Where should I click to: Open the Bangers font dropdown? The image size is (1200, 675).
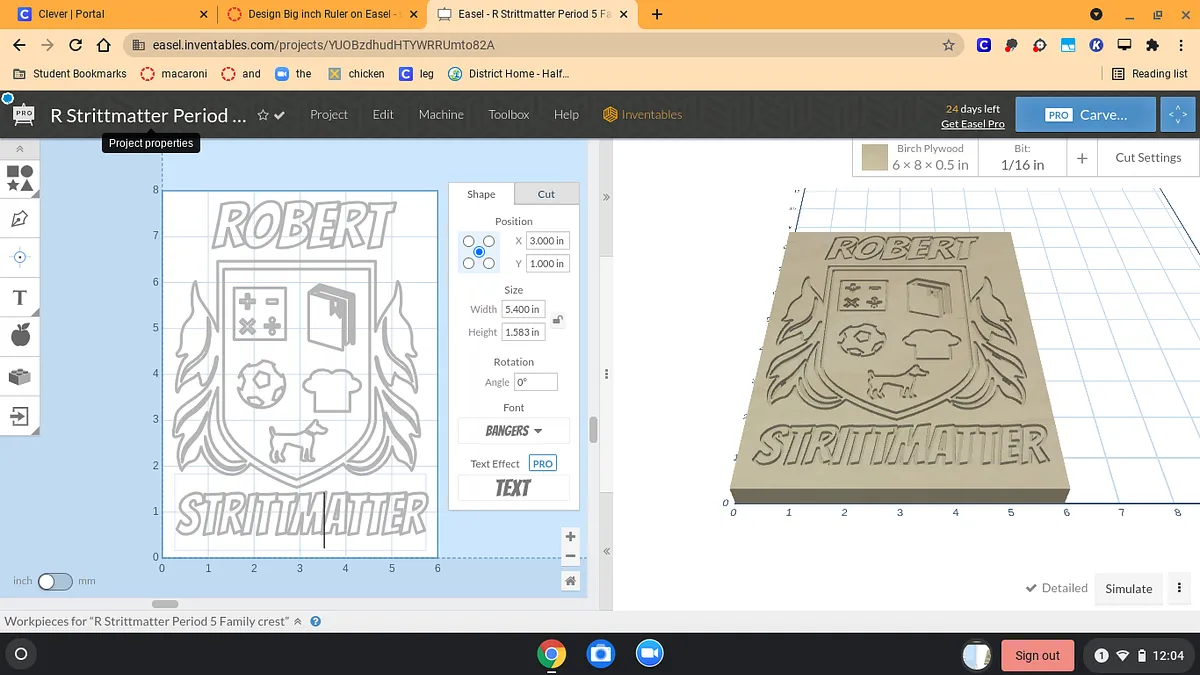513,431
